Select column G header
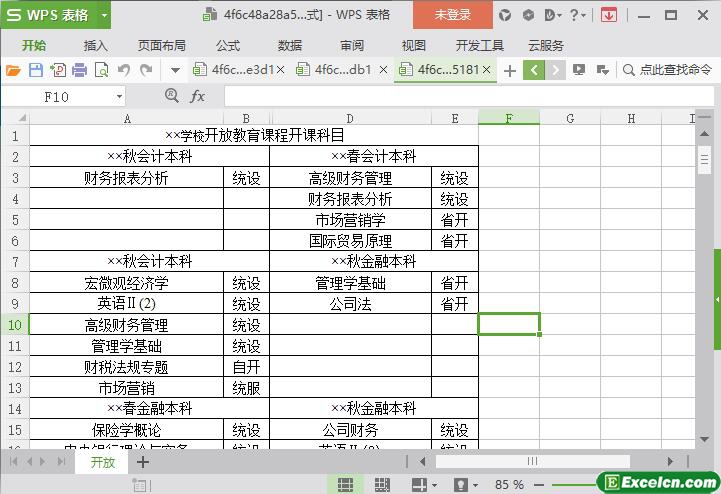The image size is (721, 494). [570, 118]
